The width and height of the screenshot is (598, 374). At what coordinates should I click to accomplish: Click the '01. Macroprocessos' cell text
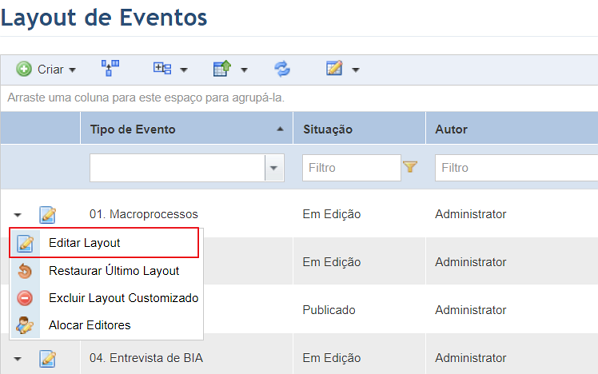(144, 214)
